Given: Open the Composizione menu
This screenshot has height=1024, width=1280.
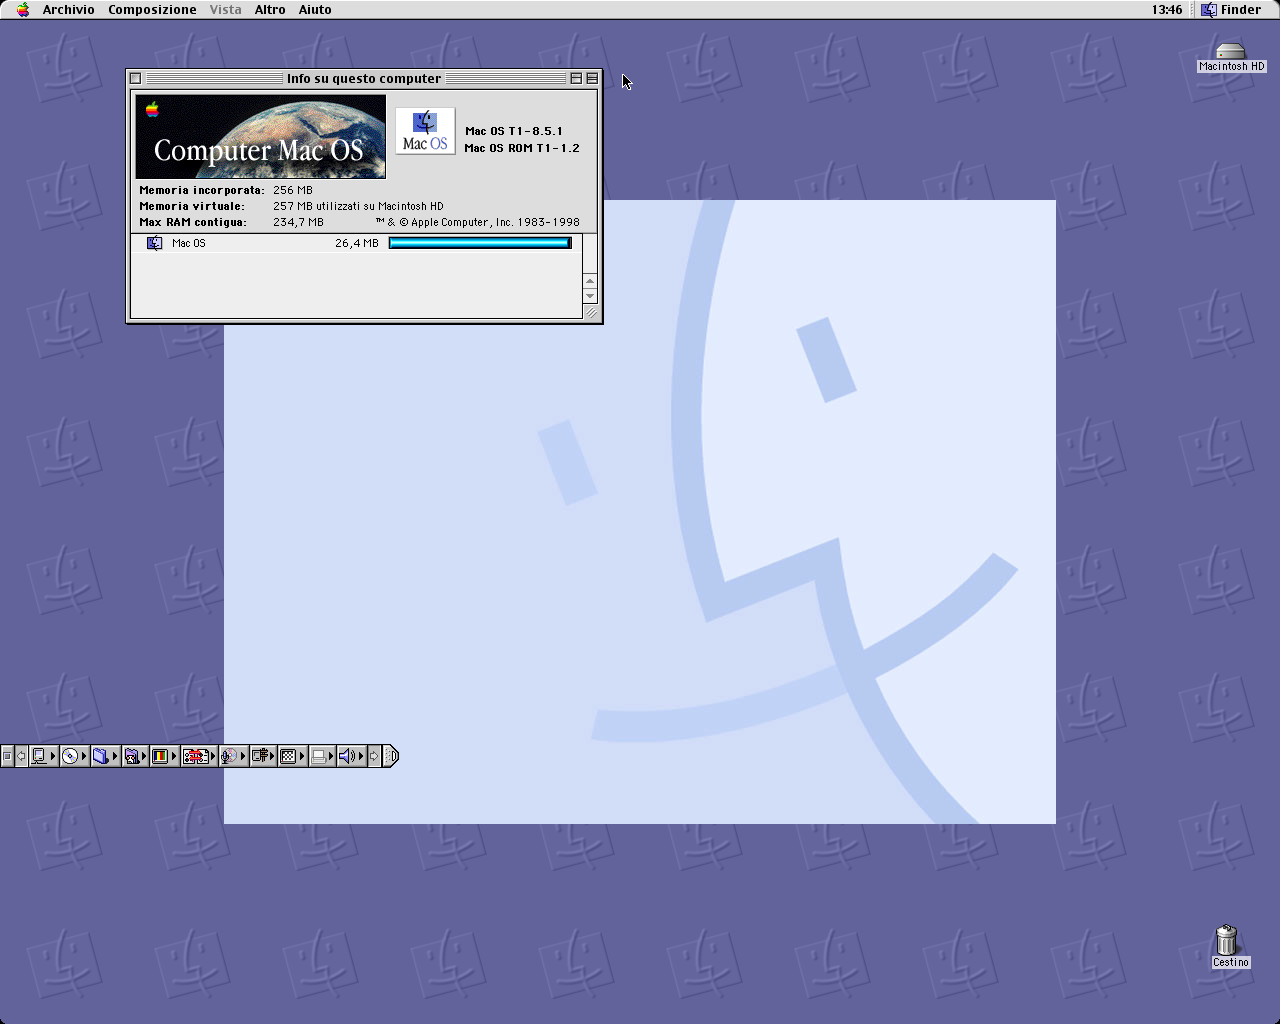Looking at the screenshot, I should 152,9.
